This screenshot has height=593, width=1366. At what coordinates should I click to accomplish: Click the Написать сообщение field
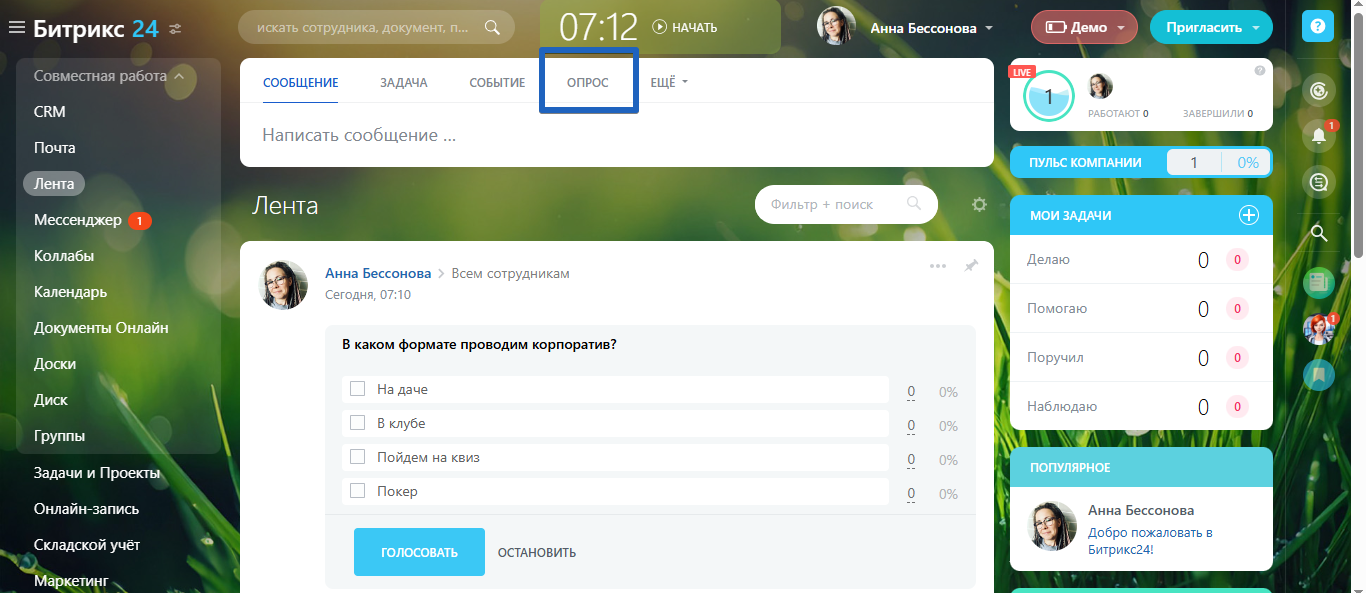[x=617, y=135]
